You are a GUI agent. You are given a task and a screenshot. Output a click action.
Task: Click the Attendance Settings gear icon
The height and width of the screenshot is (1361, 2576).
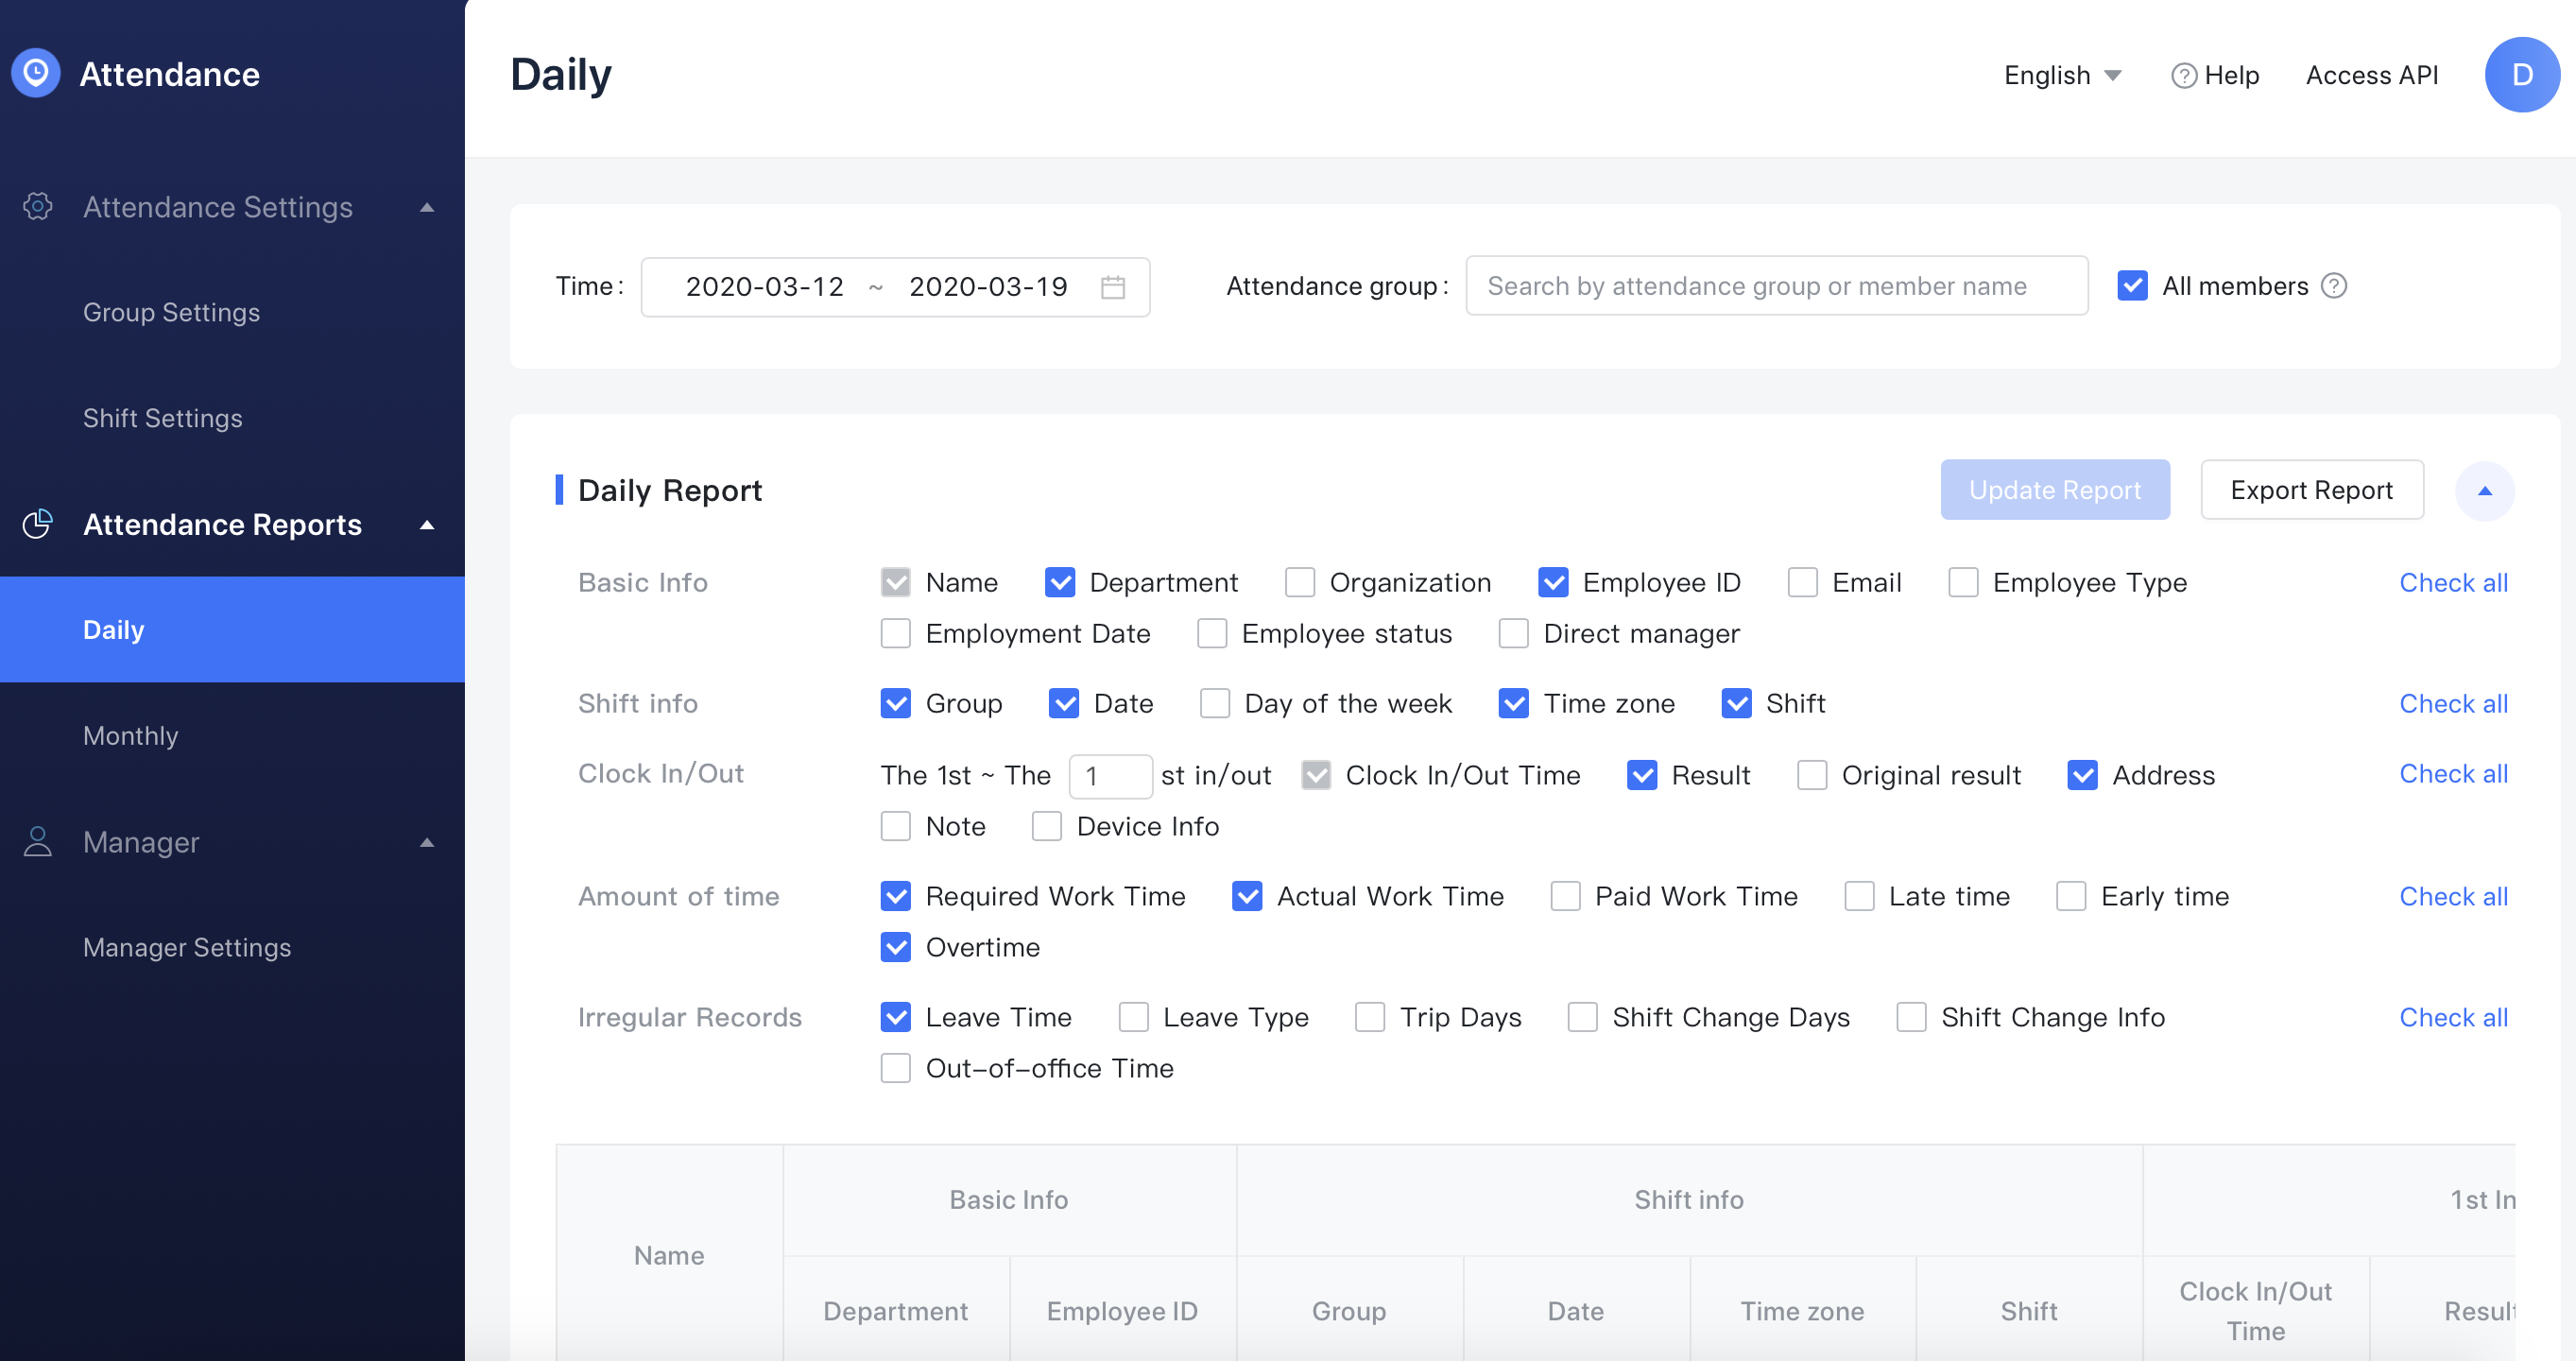pos(38,207)
